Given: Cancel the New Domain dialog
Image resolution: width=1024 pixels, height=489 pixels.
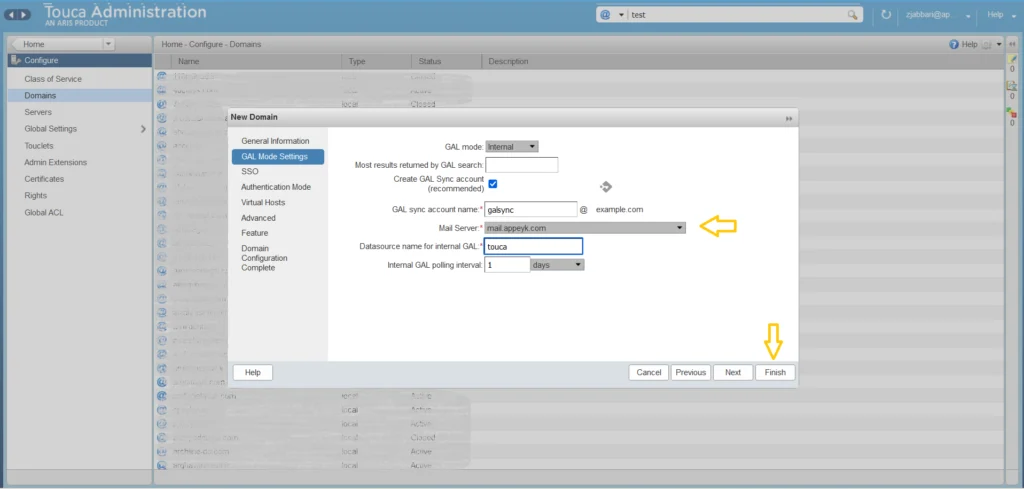Looking at the screenshot, I should (x=648, y=372).
